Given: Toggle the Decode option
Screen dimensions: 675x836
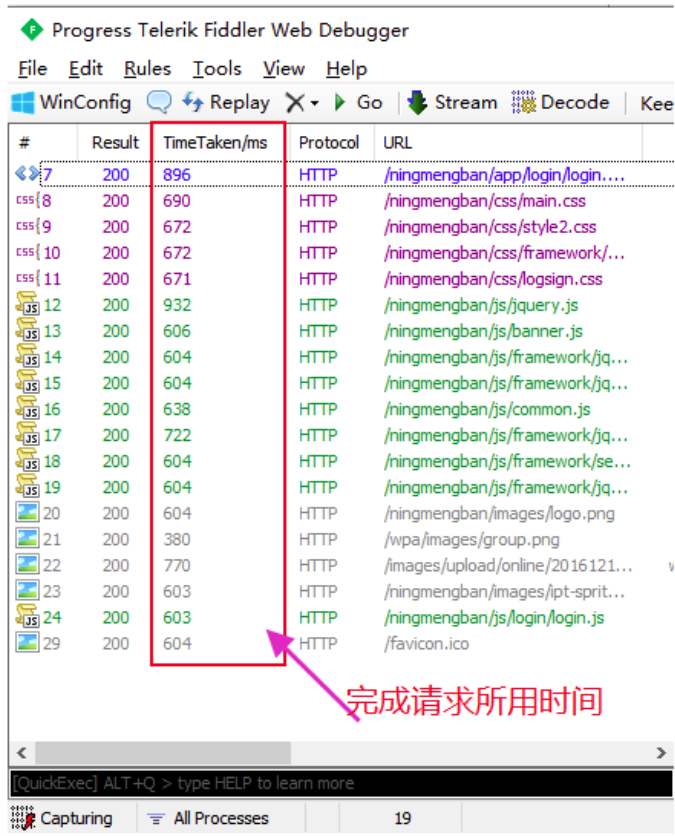Looking at the screenshot, I should (560, 102).
